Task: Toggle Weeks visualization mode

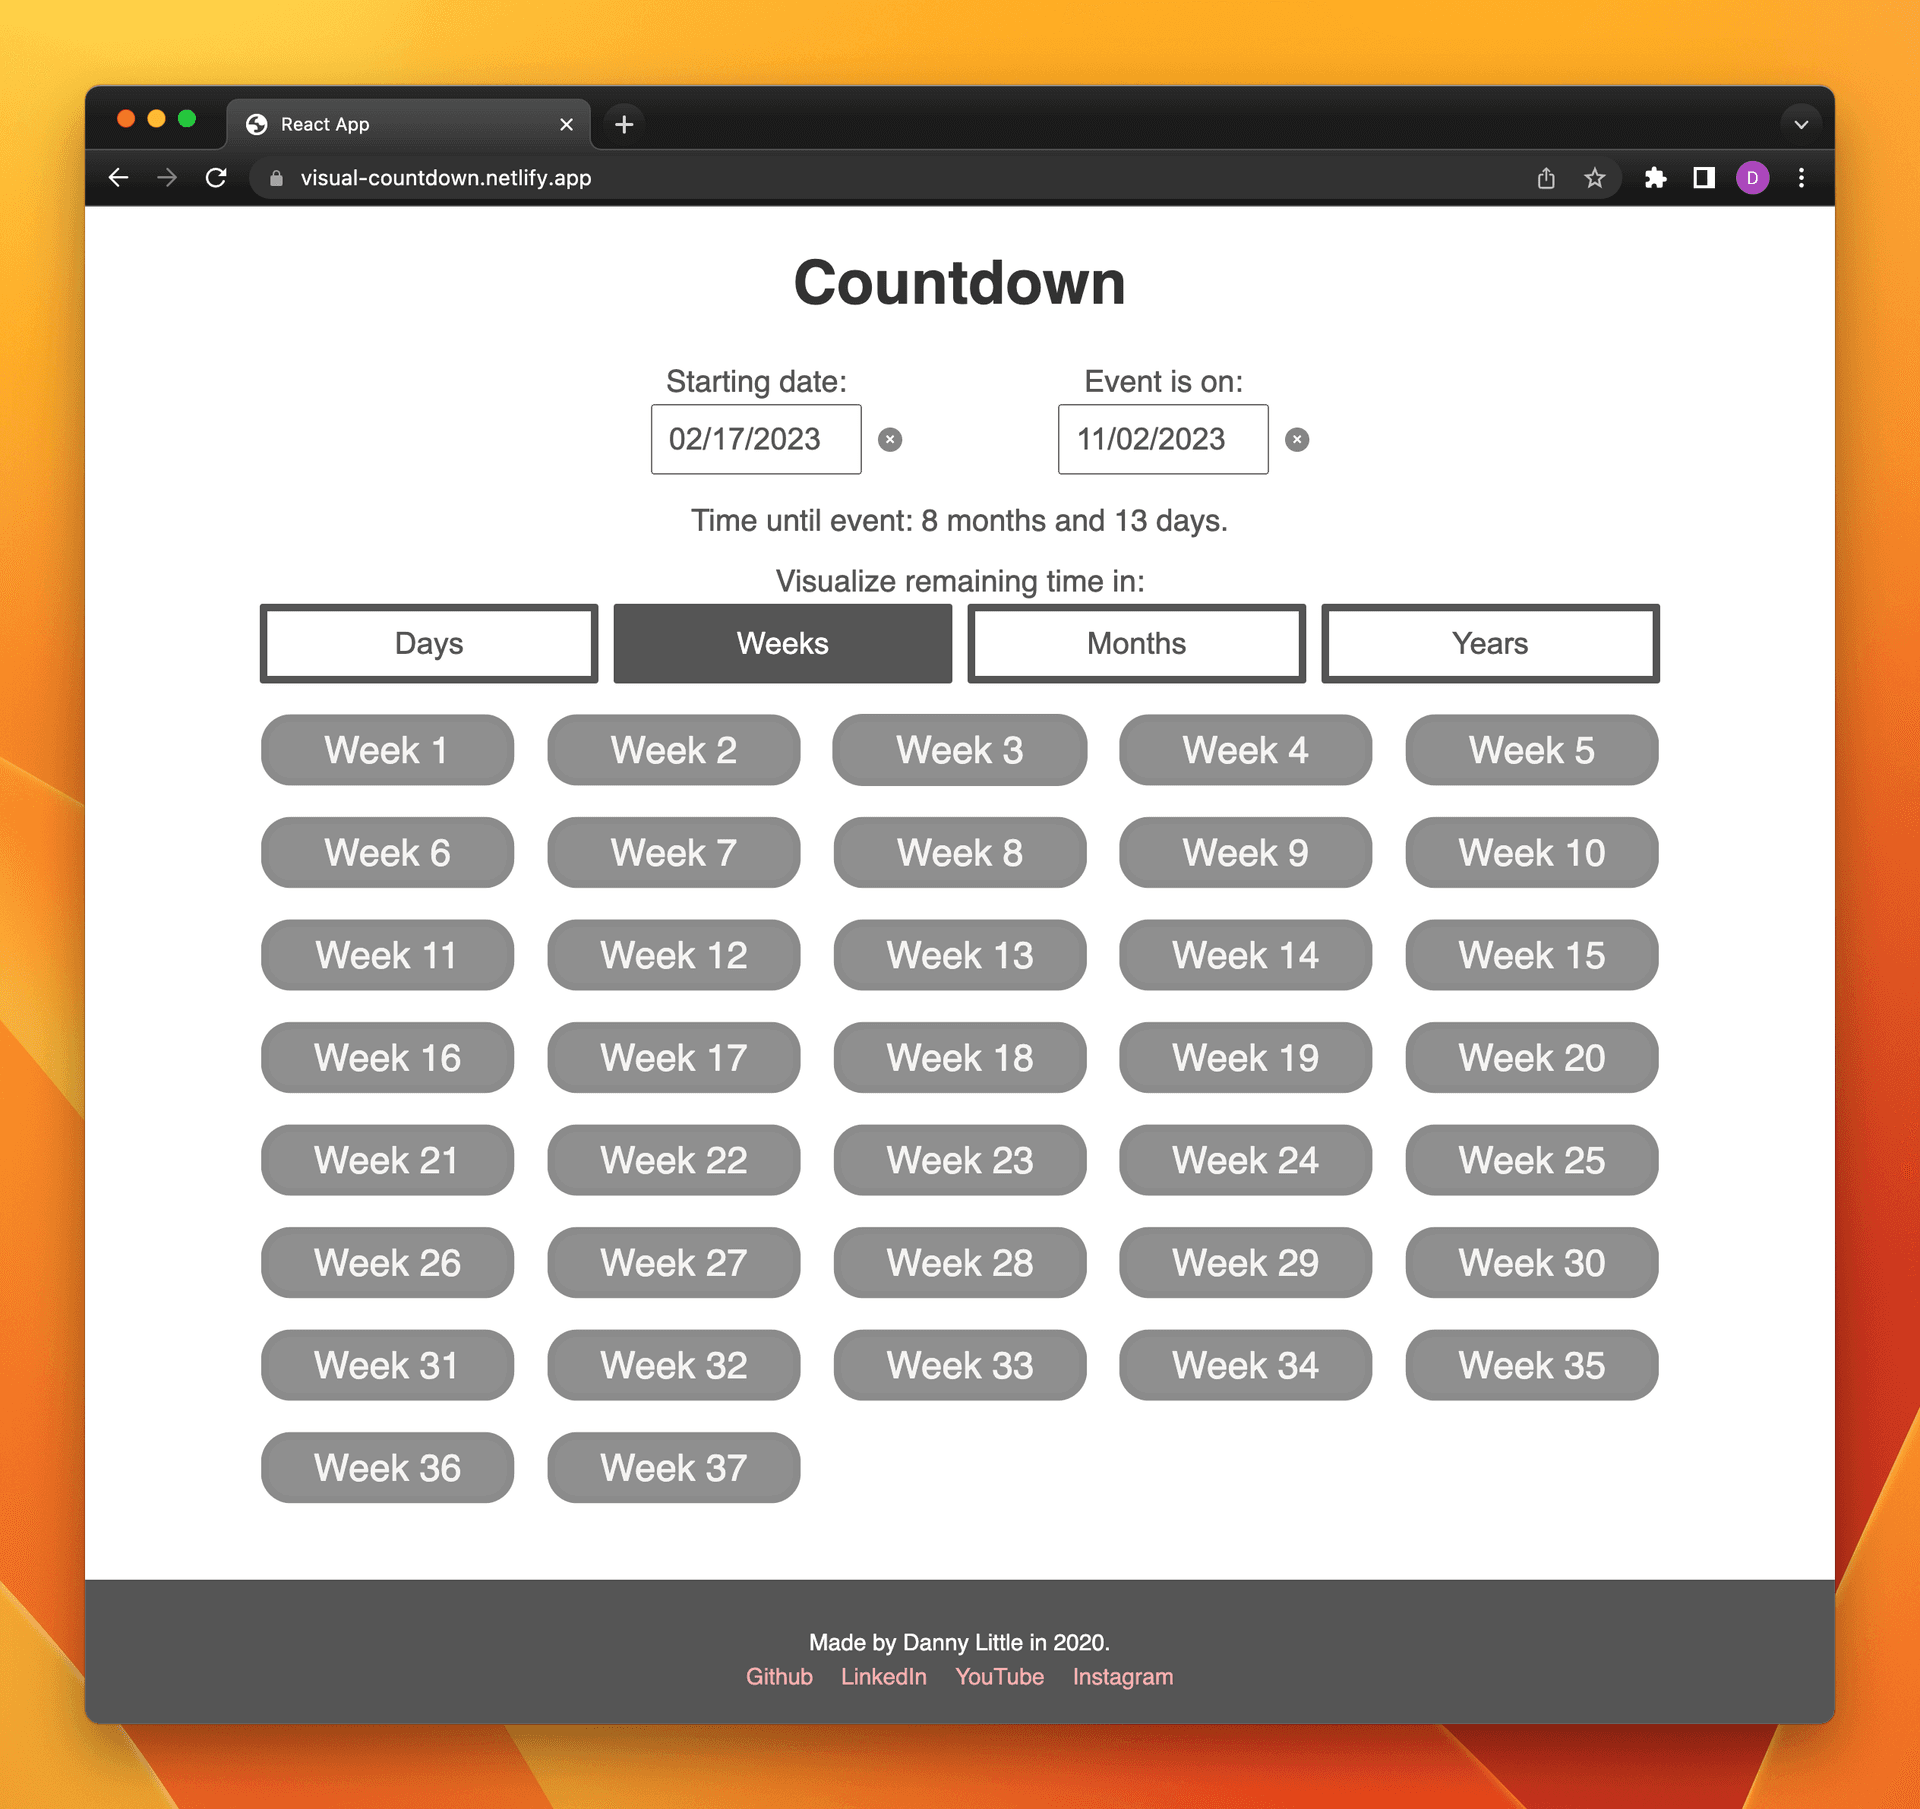Action: coord(782,643)
